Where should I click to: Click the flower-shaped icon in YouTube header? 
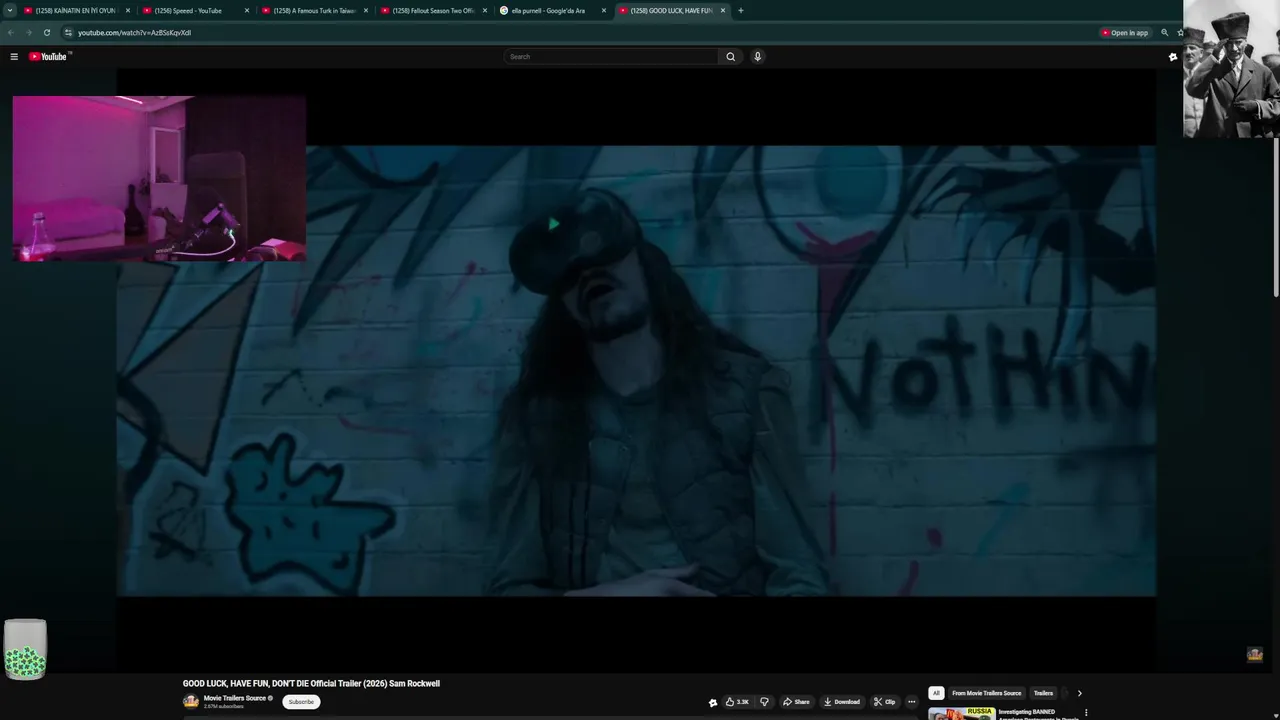tap(1173, 57)
